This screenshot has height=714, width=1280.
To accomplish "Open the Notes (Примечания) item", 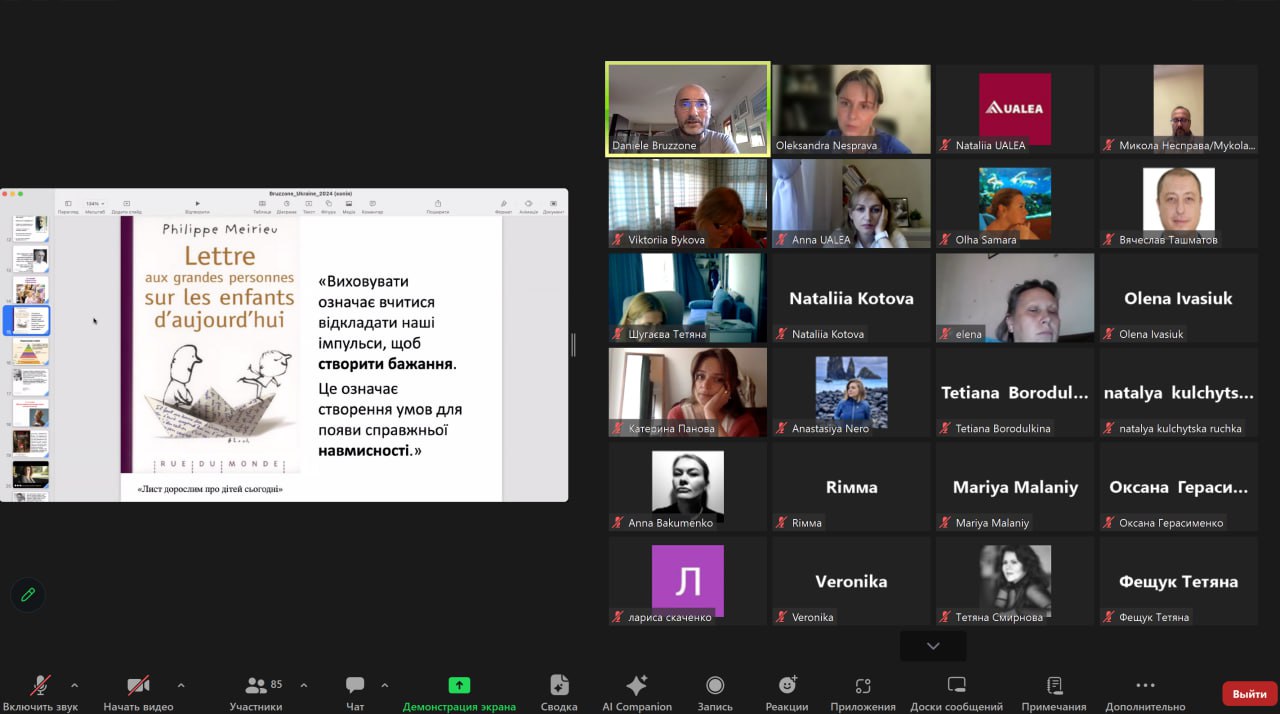I will click(x=1054, y=686).
